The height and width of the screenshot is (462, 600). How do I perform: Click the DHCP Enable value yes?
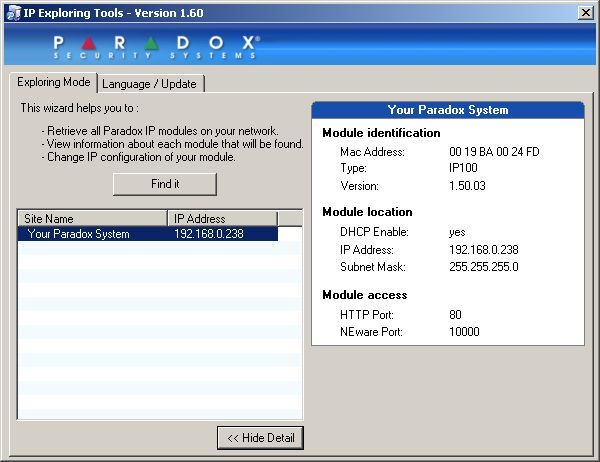(458, 232)
